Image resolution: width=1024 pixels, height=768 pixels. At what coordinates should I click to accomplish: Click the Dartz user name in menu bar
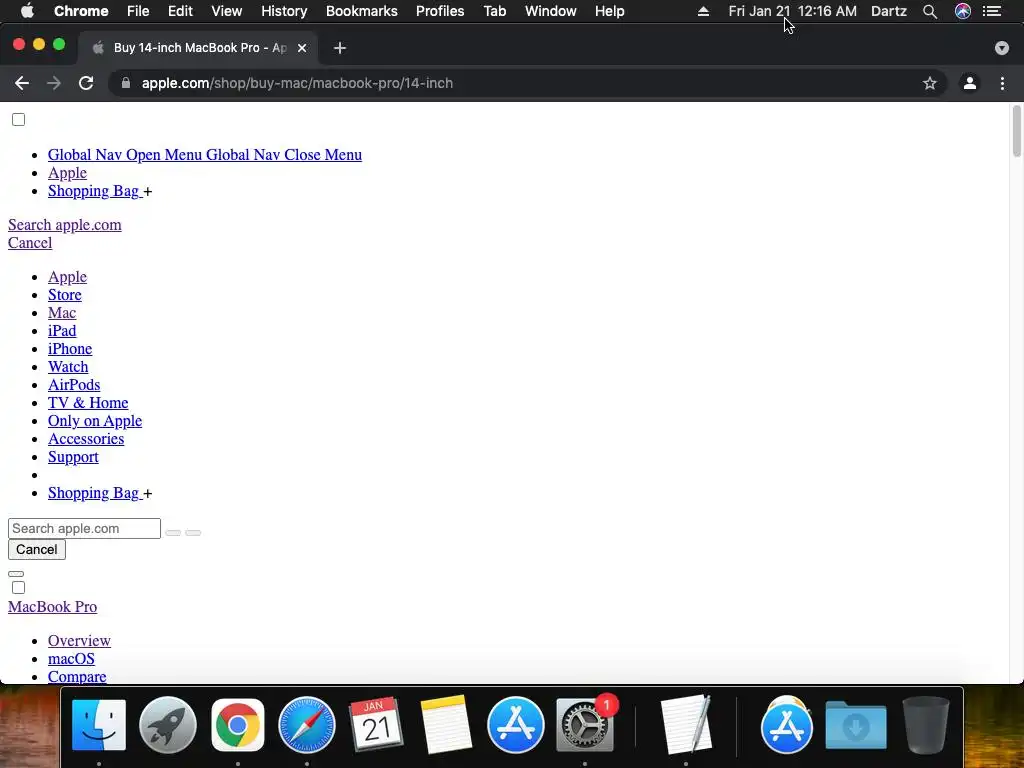[889, 11]
